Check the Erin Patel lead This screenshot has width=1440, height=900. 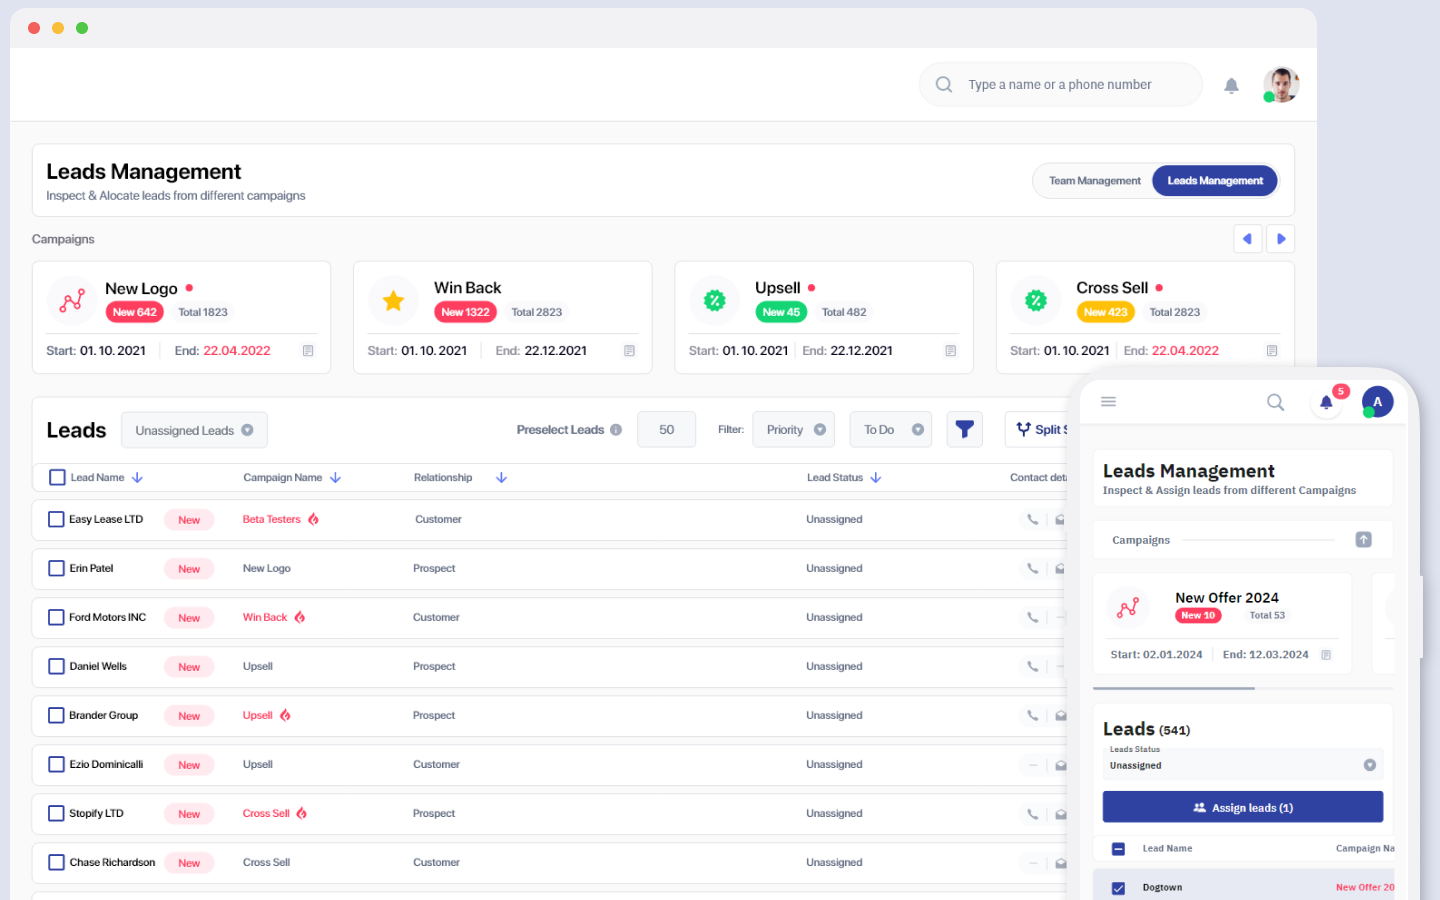[56, 569]
